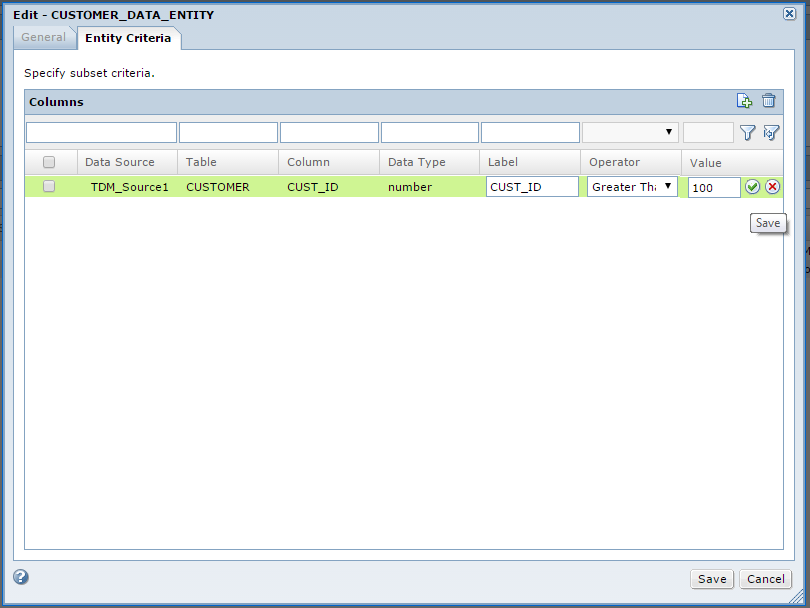
Task: Sort by the Data Type header
Action: pyautogui.click(x=429, y=162)
